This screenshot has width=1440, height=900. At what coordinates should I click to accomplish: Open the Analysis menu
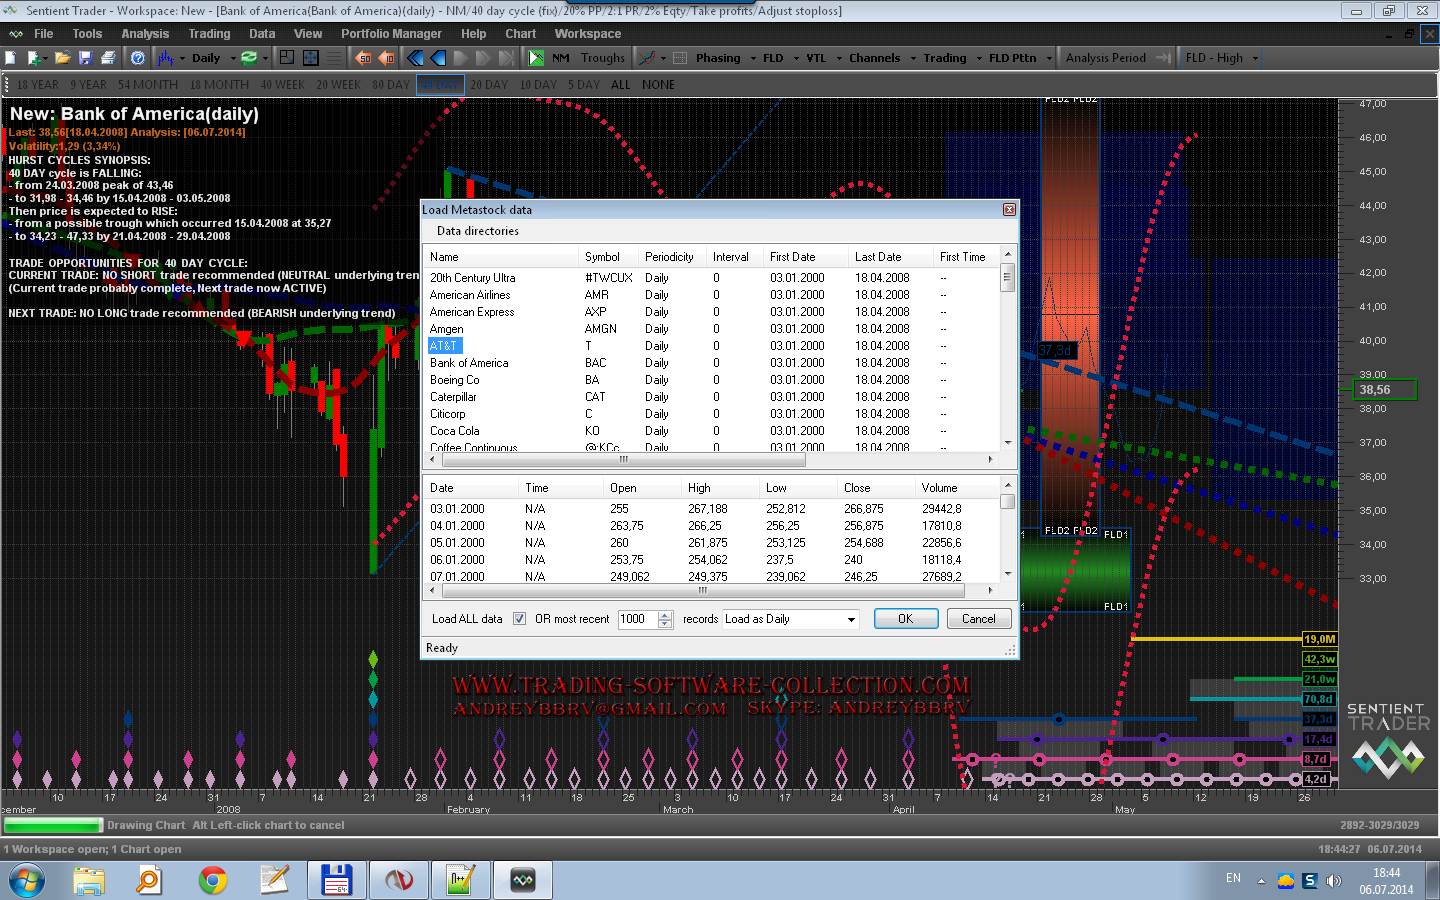145,34
